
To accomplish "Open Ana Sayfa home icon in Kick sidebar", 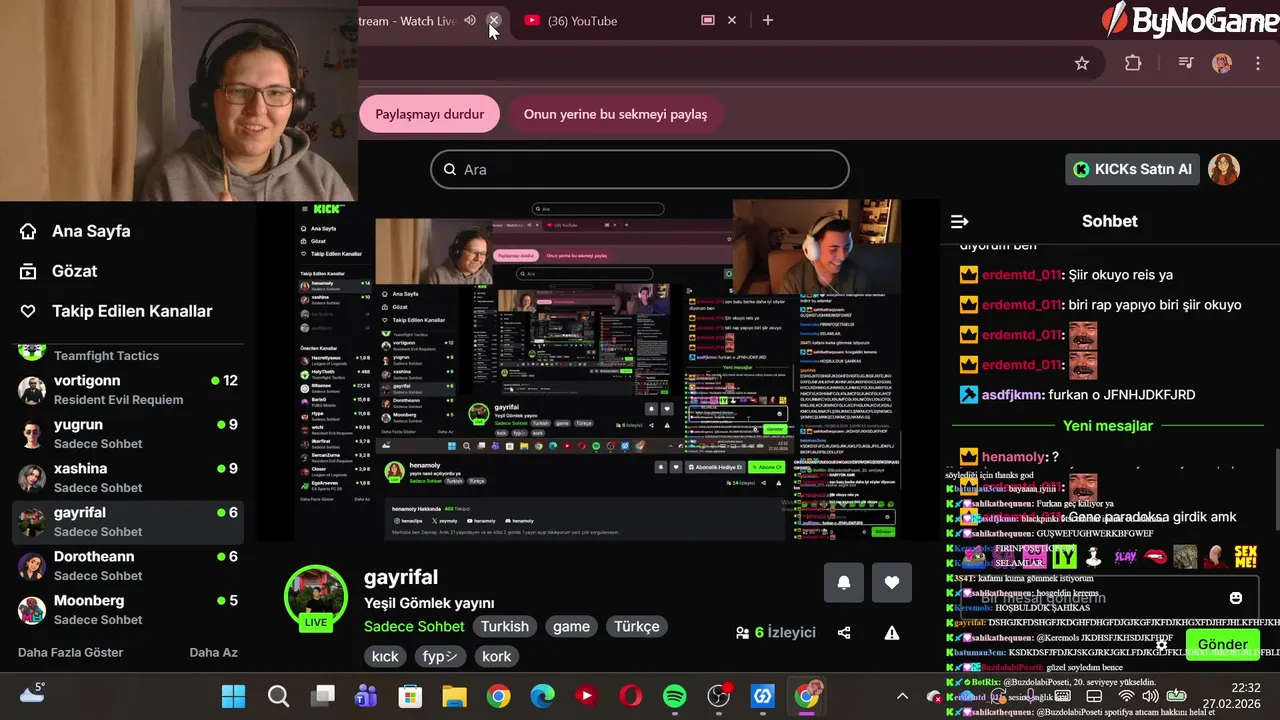I will (x=28, y=231).
